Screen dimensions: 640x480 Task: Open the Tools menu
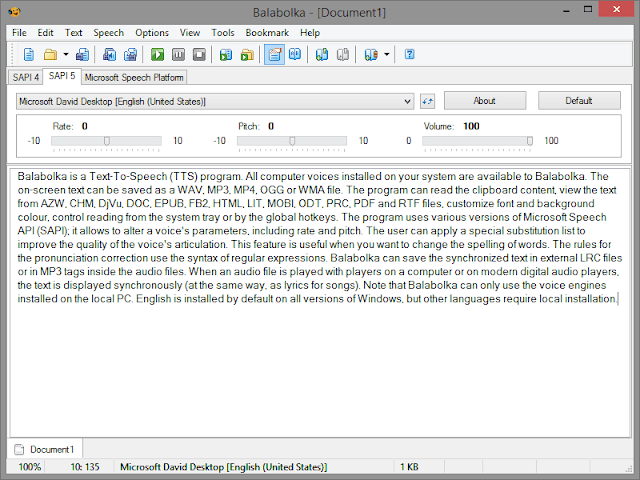point(223,33)
